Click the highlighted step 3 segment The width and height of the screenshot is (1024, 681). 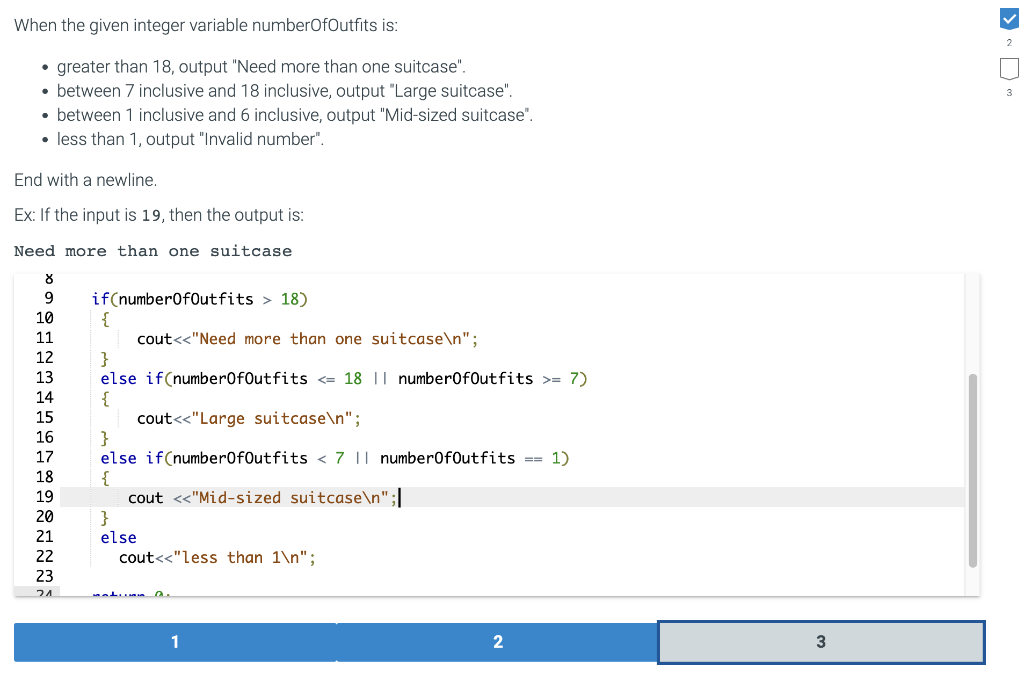820,641
